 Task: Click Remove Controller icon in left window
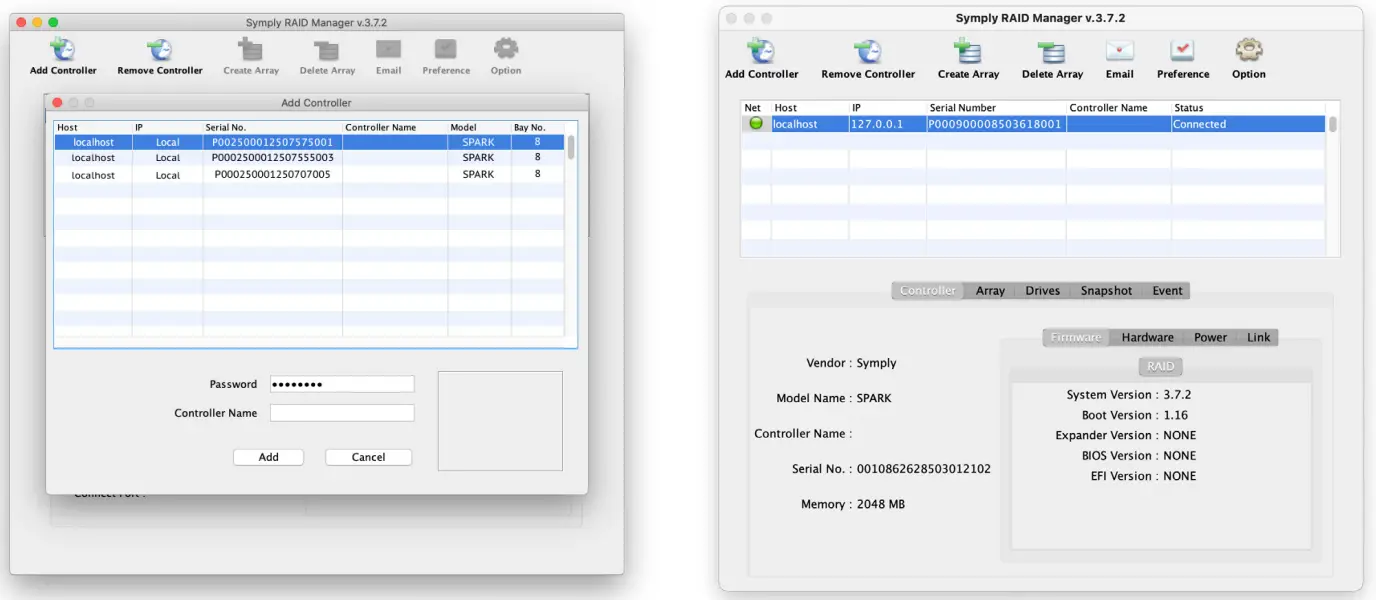[x=159, y=49]
